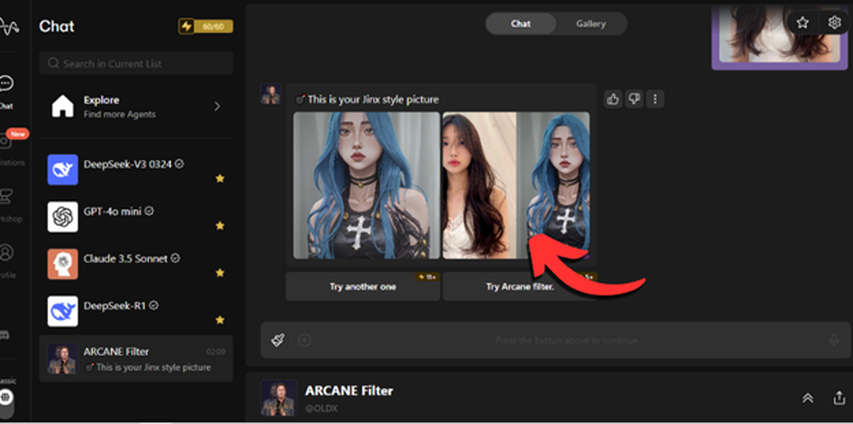
Task: Click the Explore home icon
Action: click(63, 106)
